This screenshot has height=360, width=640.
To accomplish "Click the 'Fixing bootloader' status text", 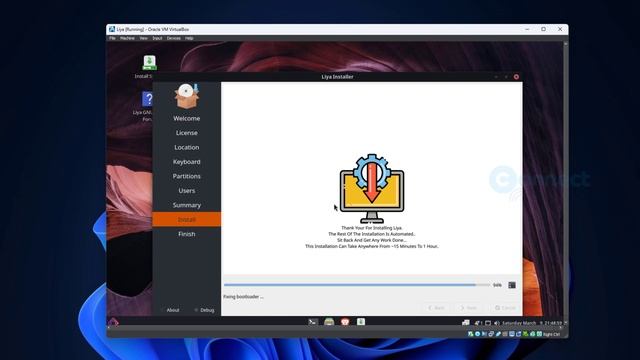I will tap(243, 297).
